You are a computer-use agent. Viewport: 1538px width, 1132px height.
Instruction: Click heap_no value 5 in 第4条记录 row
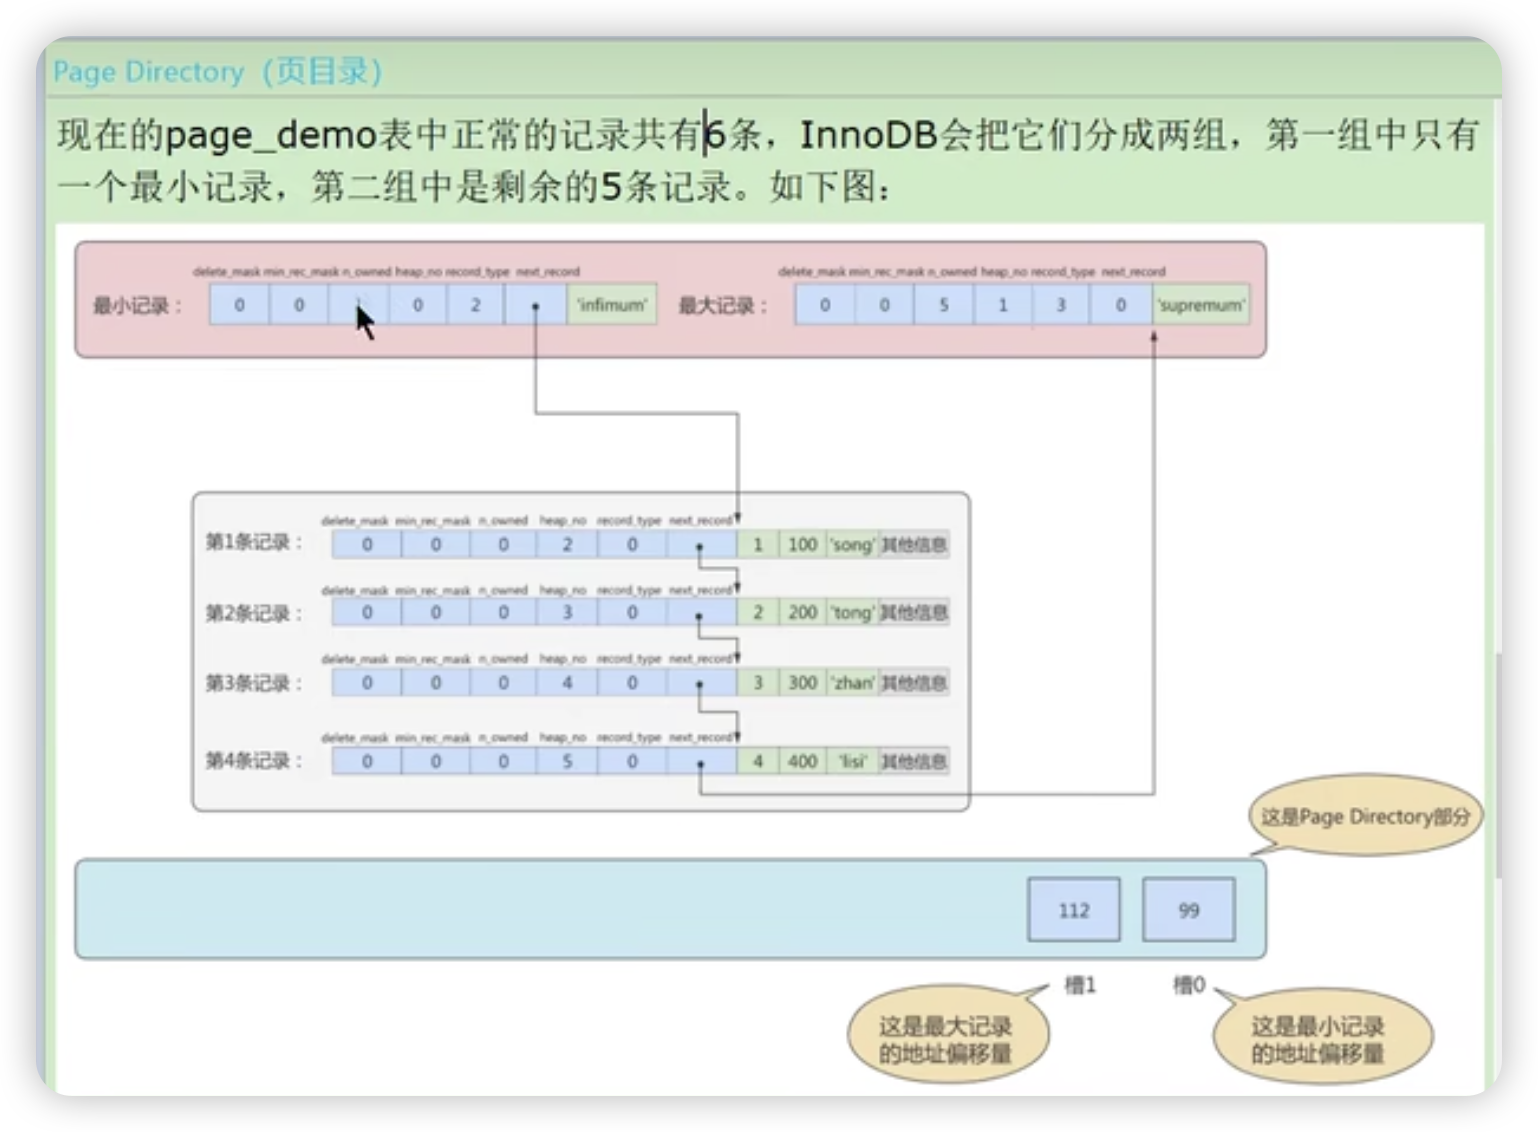pyautogui.click(x=567, y=761)
